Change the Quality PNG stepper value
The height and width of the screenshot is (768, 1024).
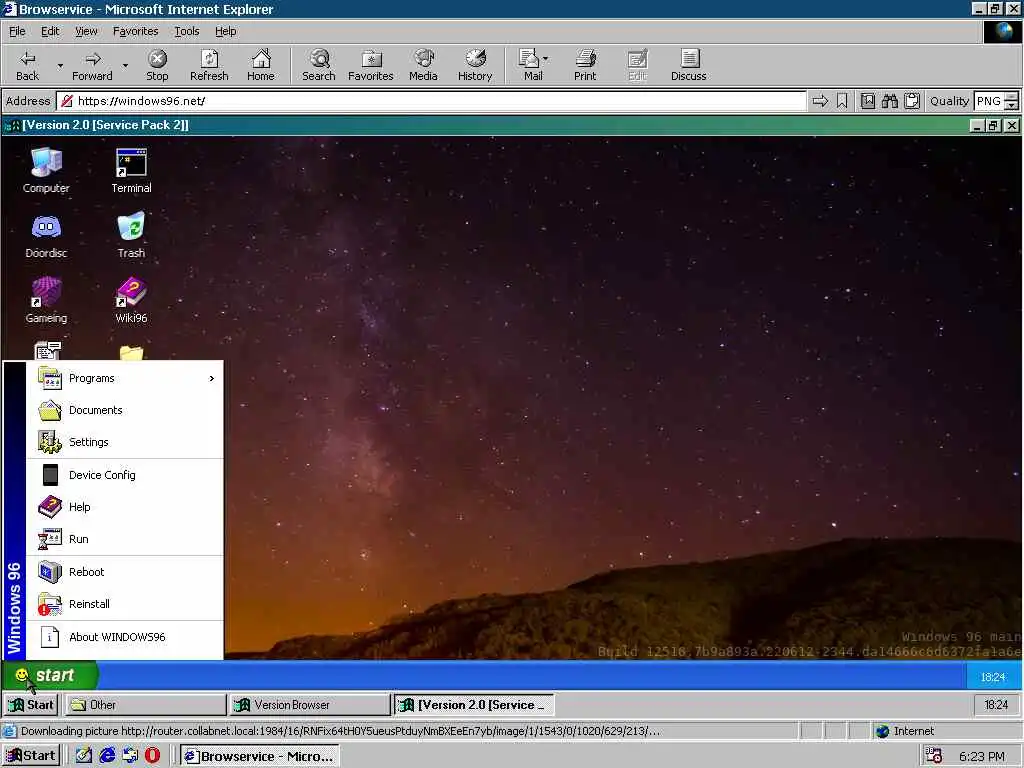tap(1011, 101)
